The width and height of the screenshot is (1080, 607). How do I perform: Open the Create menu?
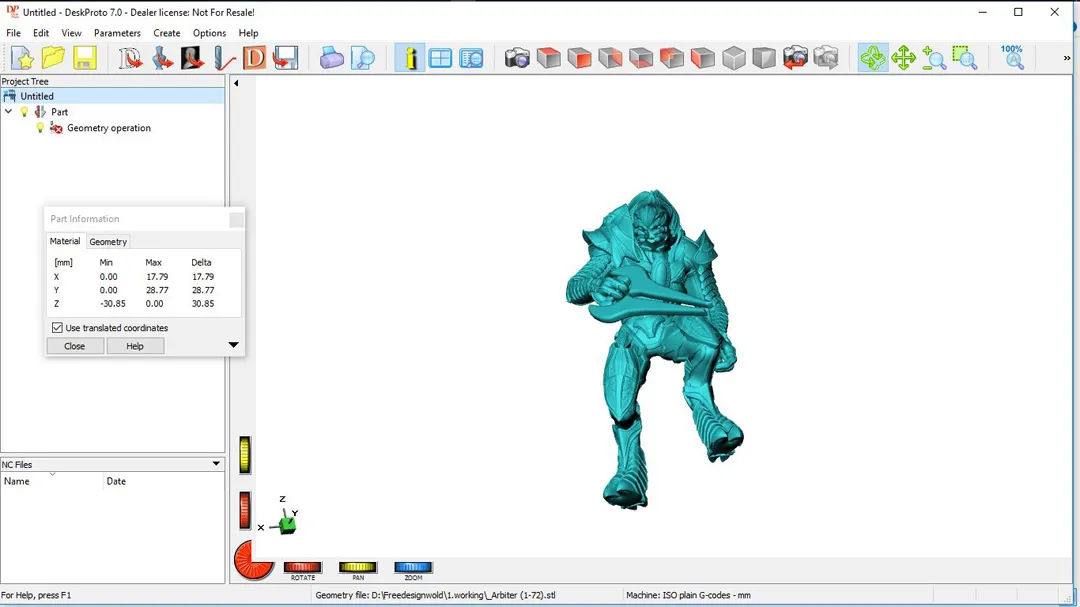pos(167,33)
